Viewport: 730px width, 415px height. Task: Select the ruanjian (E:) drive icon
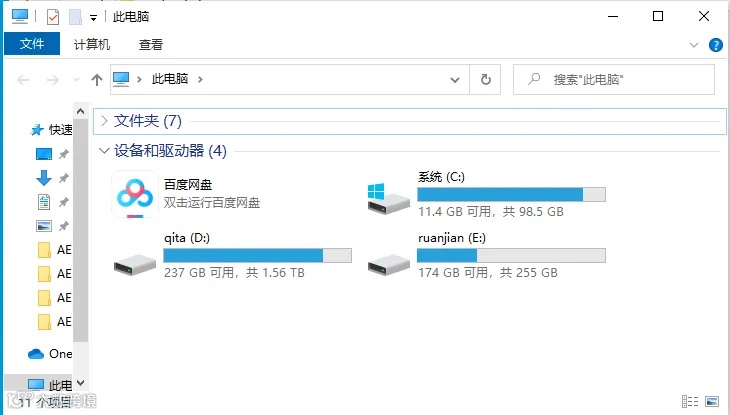coord(389,264)
